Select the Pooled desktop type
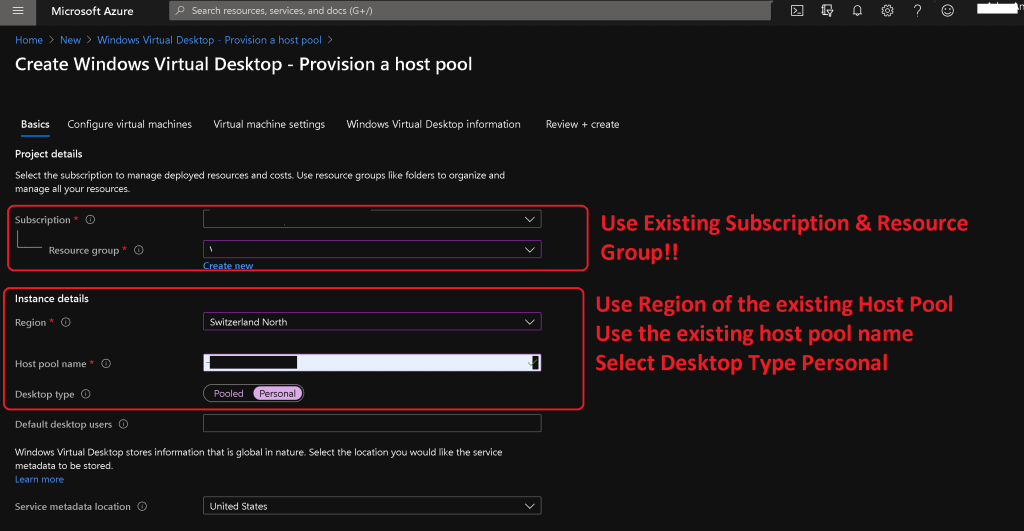Viewport: 1024px width, 531px height. (229, 393)
